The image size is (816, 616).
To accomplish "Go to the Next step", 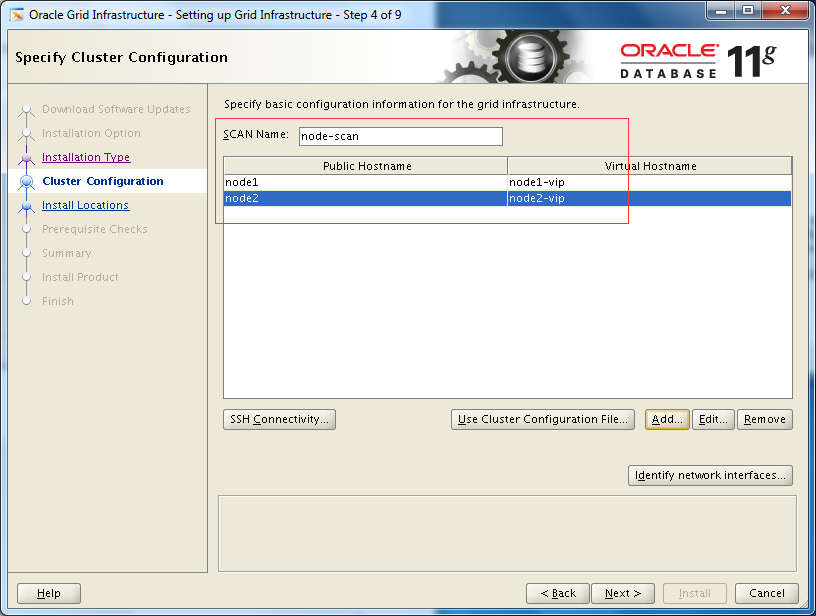I will pyautogui.click(x=623, y=593).
